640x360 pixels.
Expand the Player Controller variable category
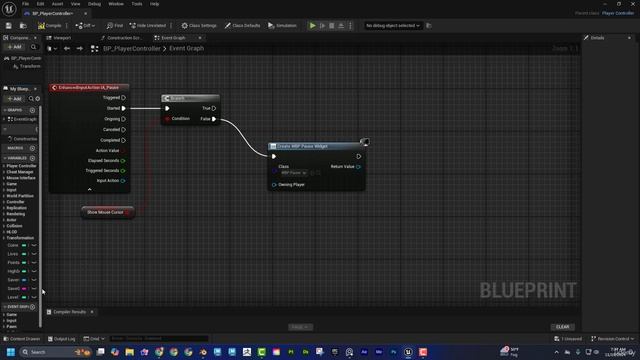click(4, 166)
